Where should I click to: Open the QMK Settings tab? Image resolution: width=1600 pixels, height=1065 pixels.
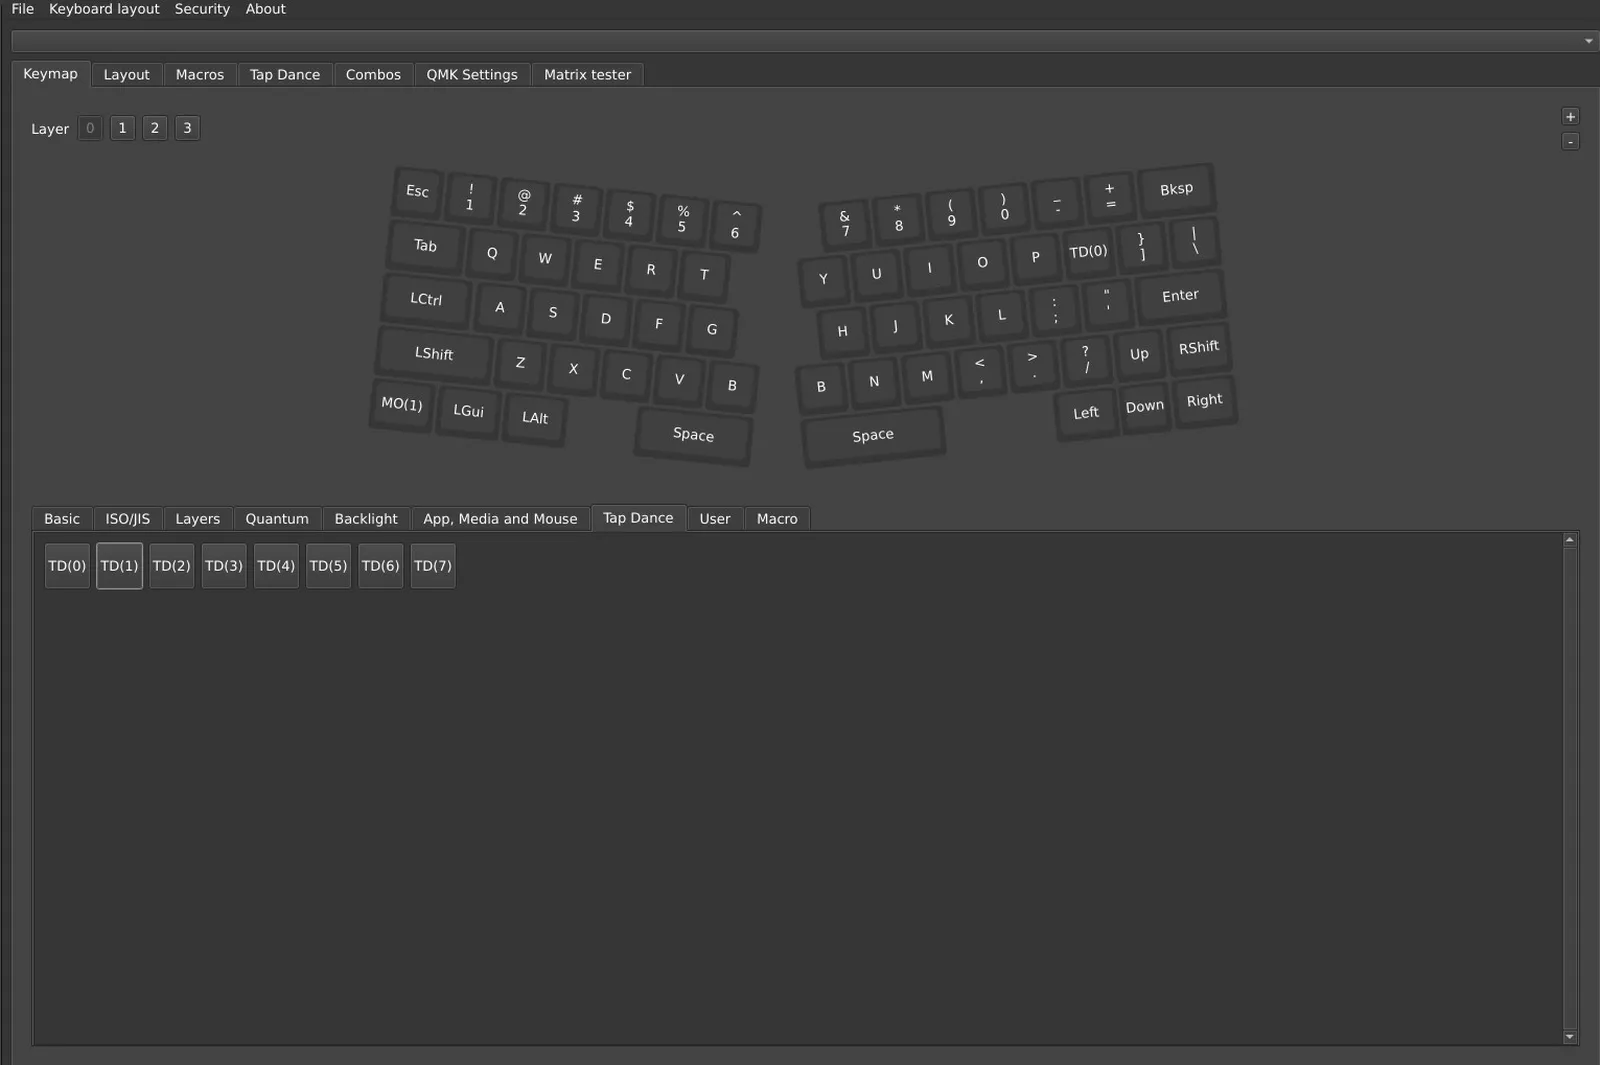click(x=472, y=75)
